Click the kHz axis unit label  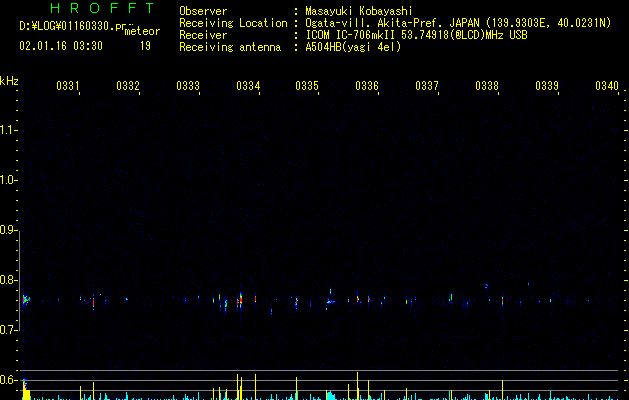(x=9, y=81)
